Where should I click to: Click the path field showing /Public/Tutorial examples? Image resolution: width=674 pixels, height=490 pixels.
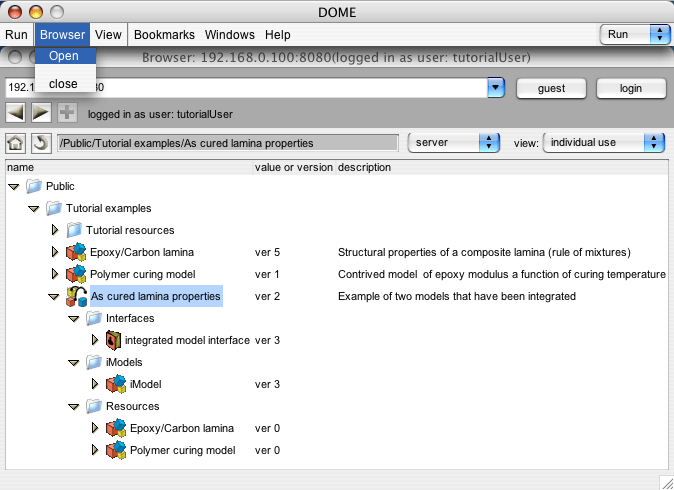click(228, 143)
